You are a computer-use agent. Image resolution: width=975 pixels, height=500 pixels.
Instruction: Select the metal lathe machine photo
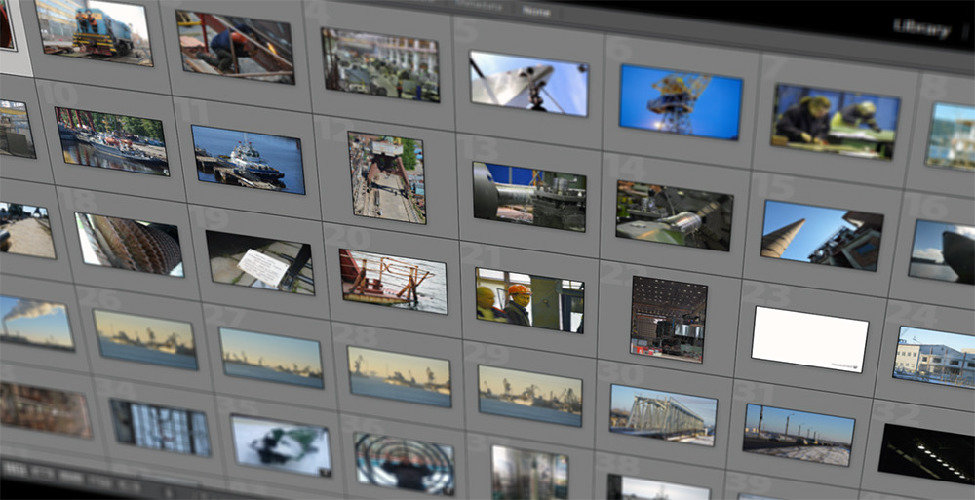[x=672, y=215]
